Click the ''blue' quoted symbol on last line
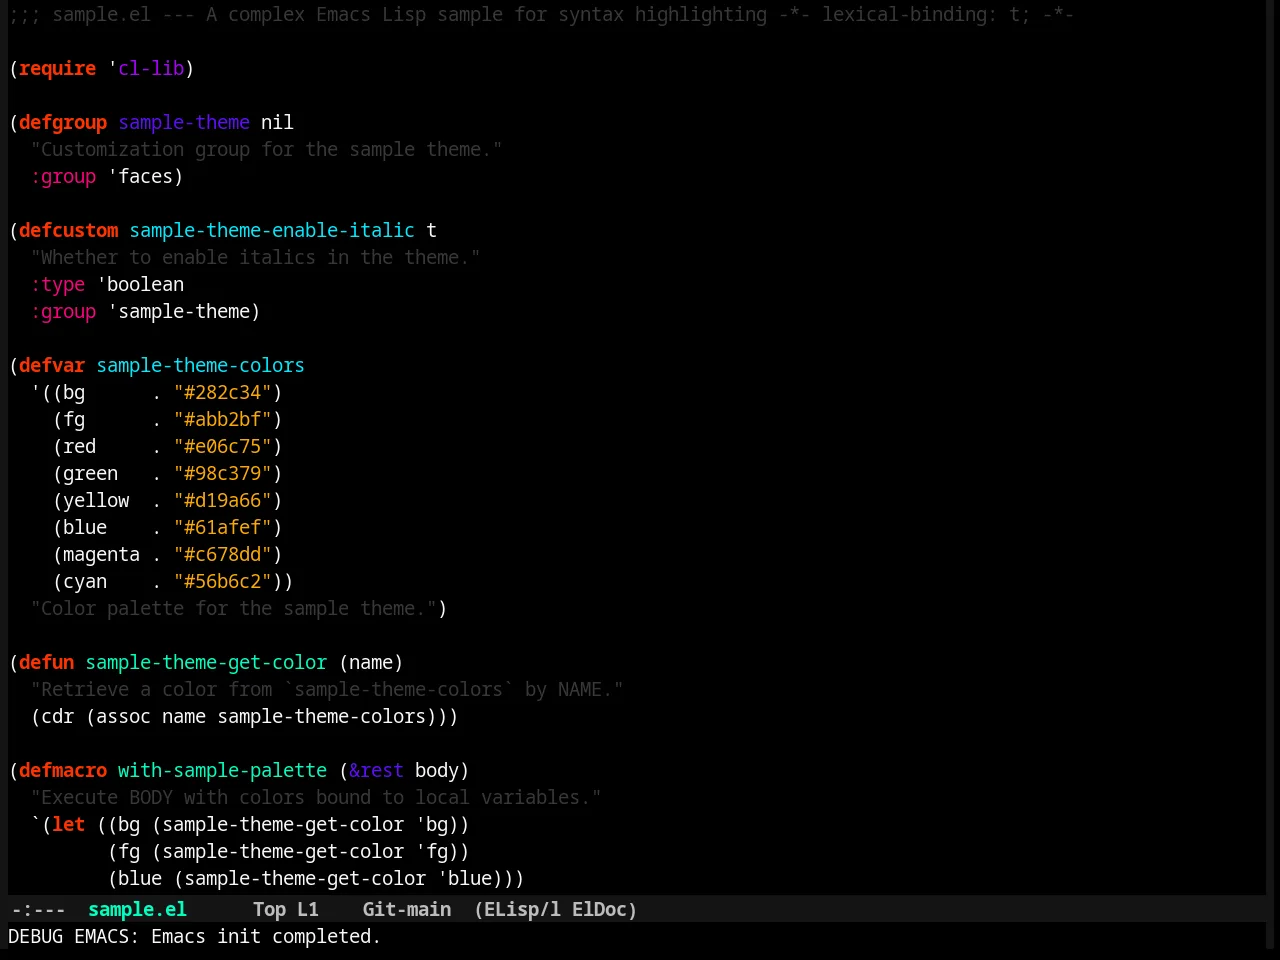Image resolution: width=1280 pixels, height=960 pixels. [464, 878]
